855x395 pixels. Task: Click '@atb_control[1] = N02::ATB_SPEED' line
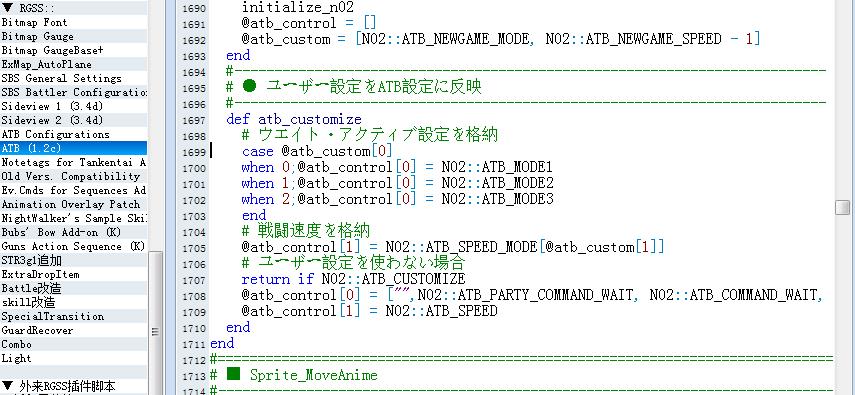370,311
